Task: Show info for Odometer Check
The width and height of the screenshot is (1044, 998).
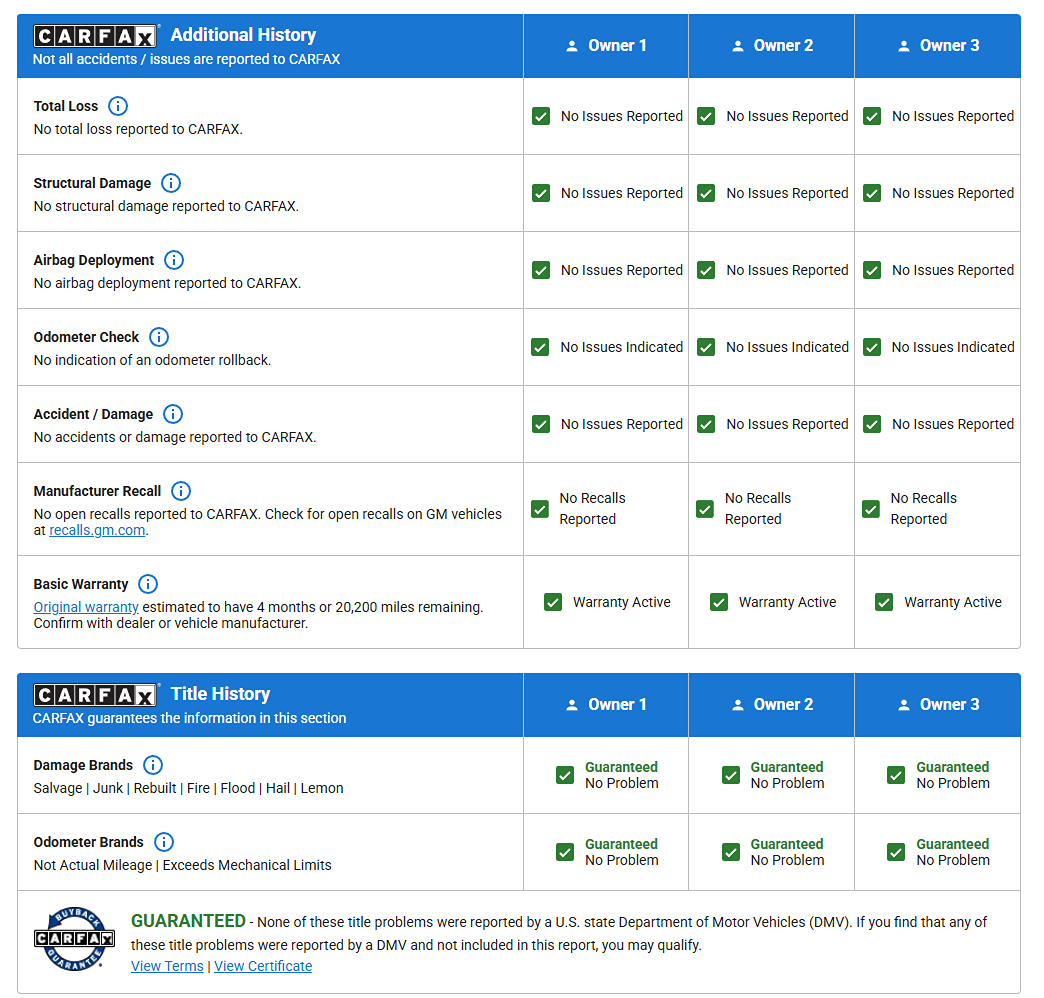Action: [x=159, y=337]
